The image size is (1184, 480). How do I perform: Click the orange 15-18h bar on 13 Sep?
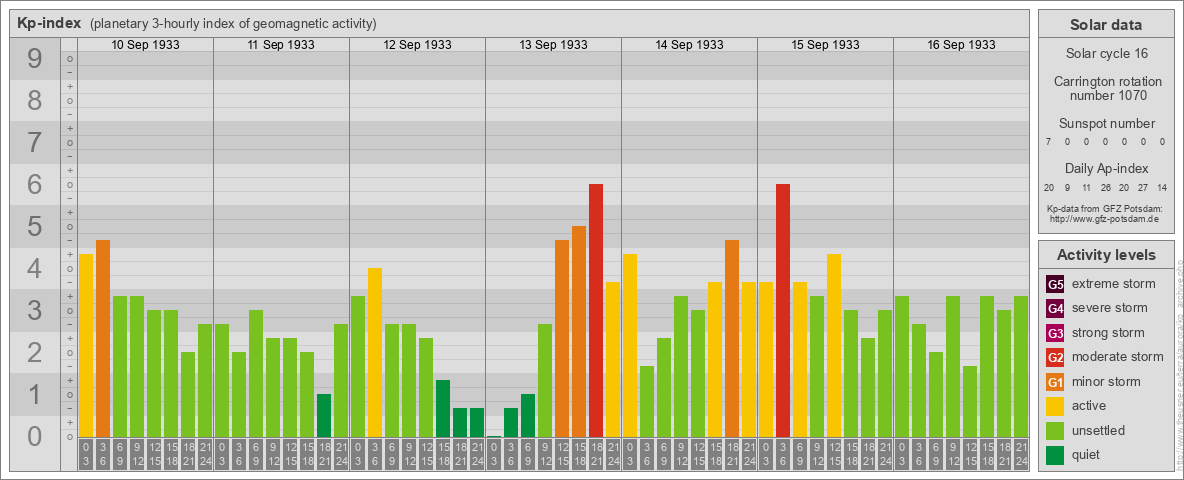pos(578,331)
